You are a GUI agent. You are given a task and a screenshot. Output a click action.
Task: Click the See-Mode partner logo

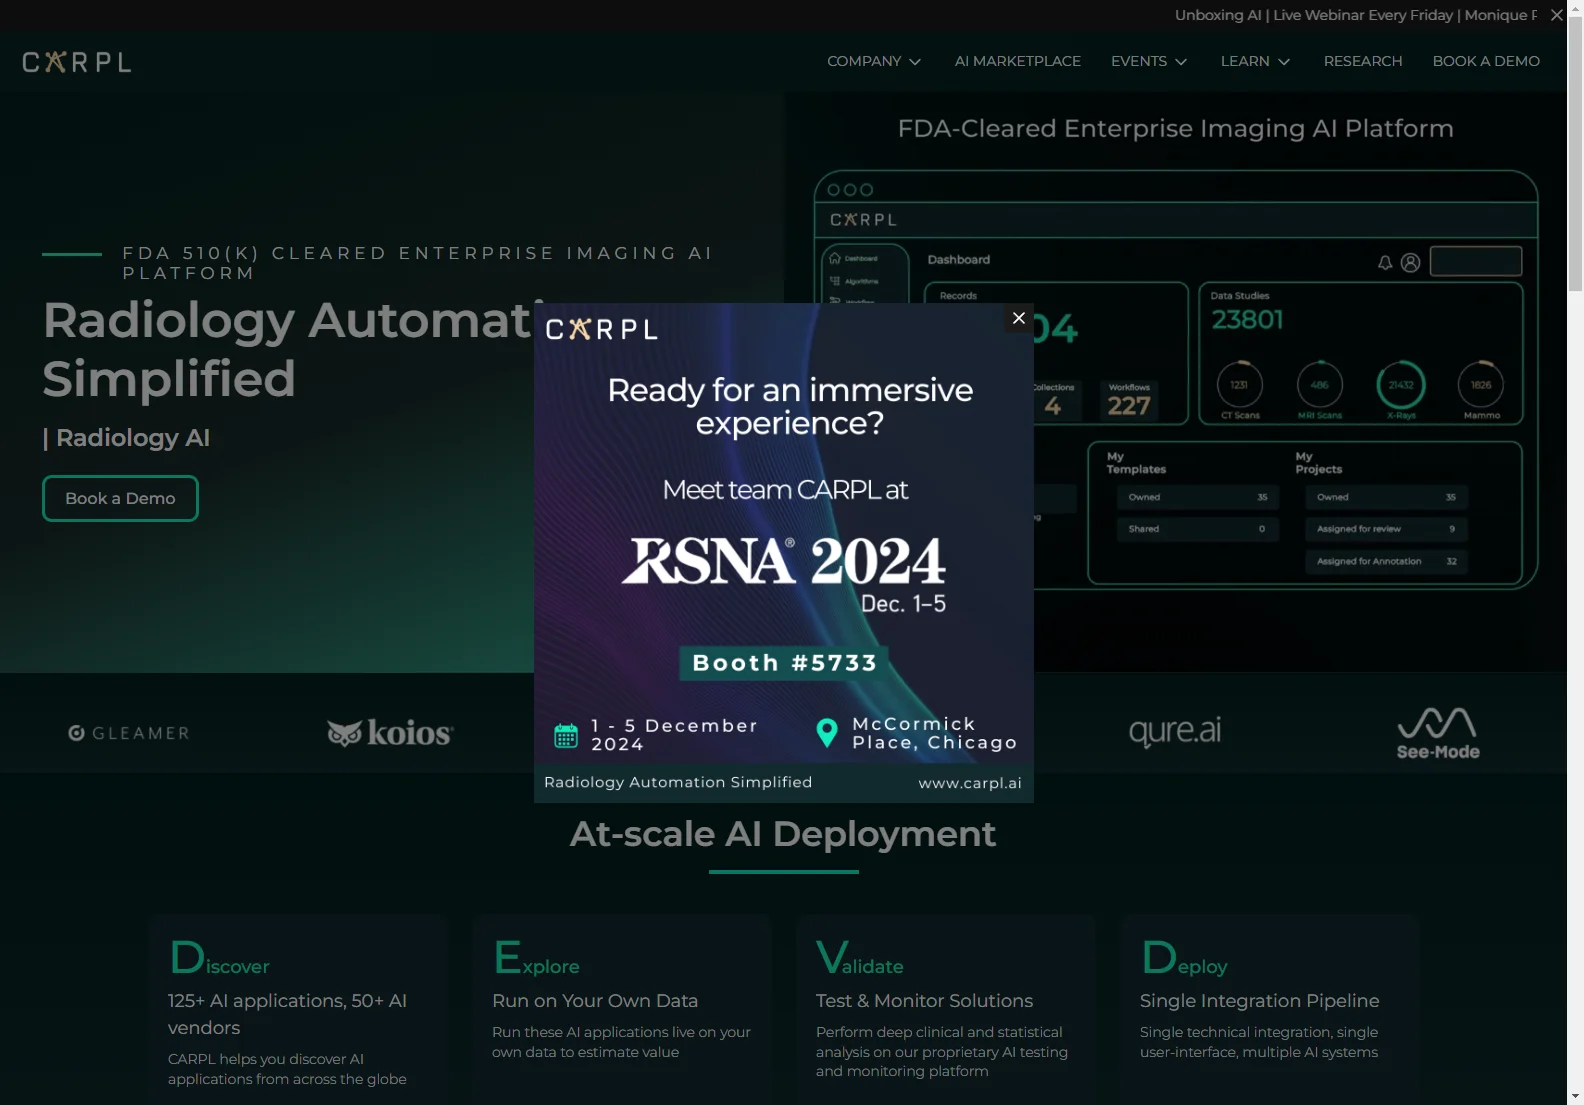tap(1437, 734)
